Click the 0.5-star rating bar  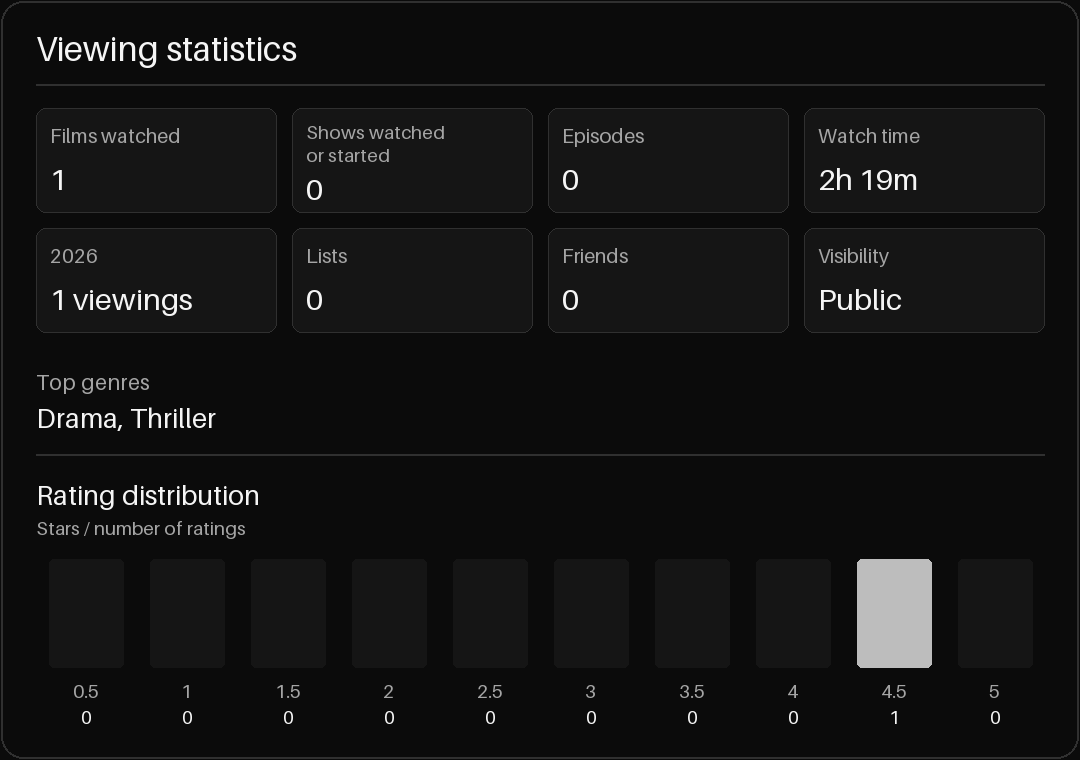86,613
